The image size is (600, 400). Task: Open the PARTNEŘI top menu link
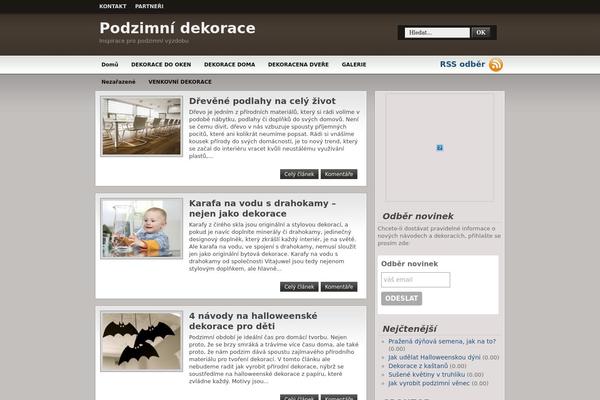click(149, 6)
